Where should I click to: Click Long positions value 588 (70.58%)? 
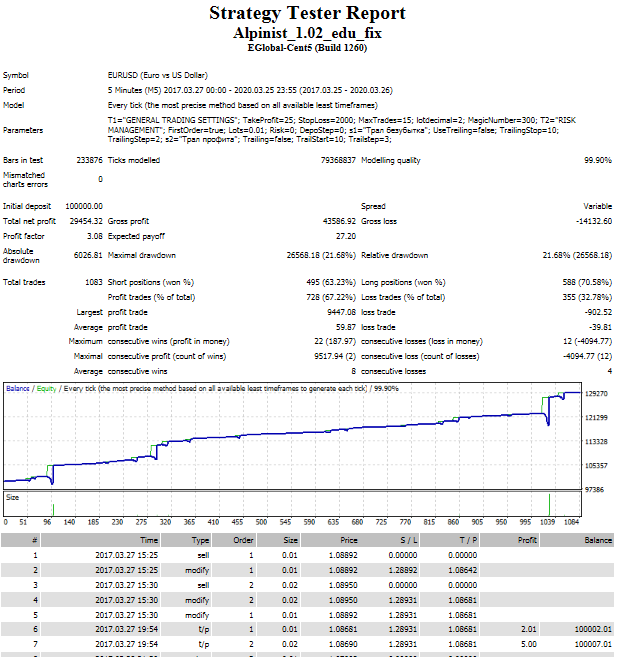(587, 283)
